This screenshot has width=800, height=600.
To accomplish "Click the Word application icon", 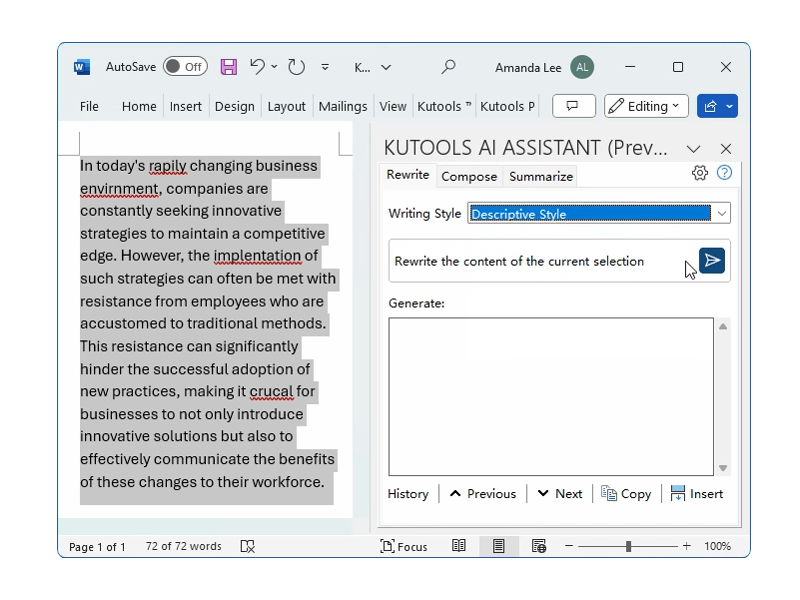I will click(82, 67).
